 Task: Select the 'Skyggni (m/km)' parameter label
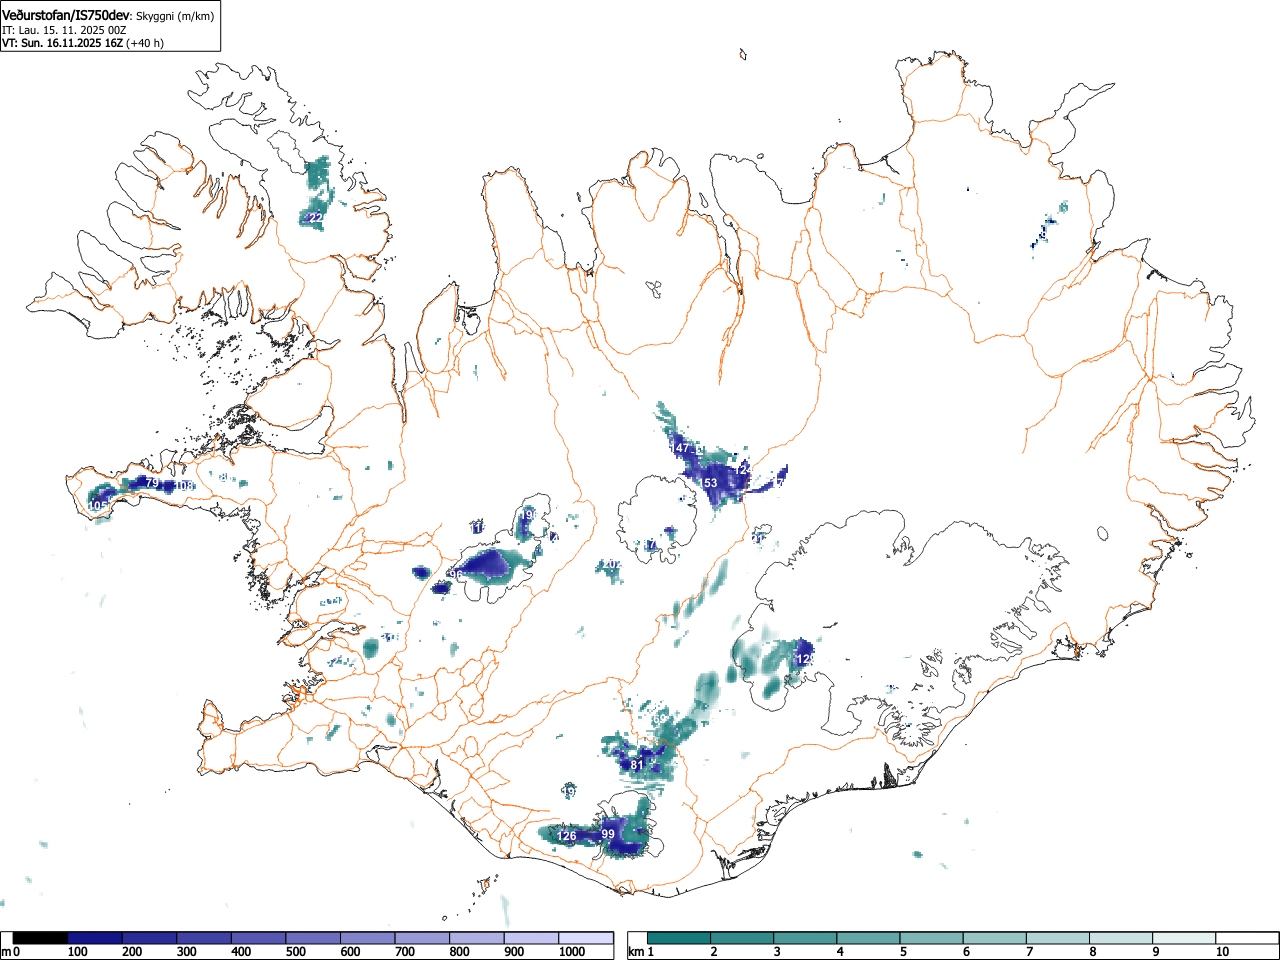(174, 16)
